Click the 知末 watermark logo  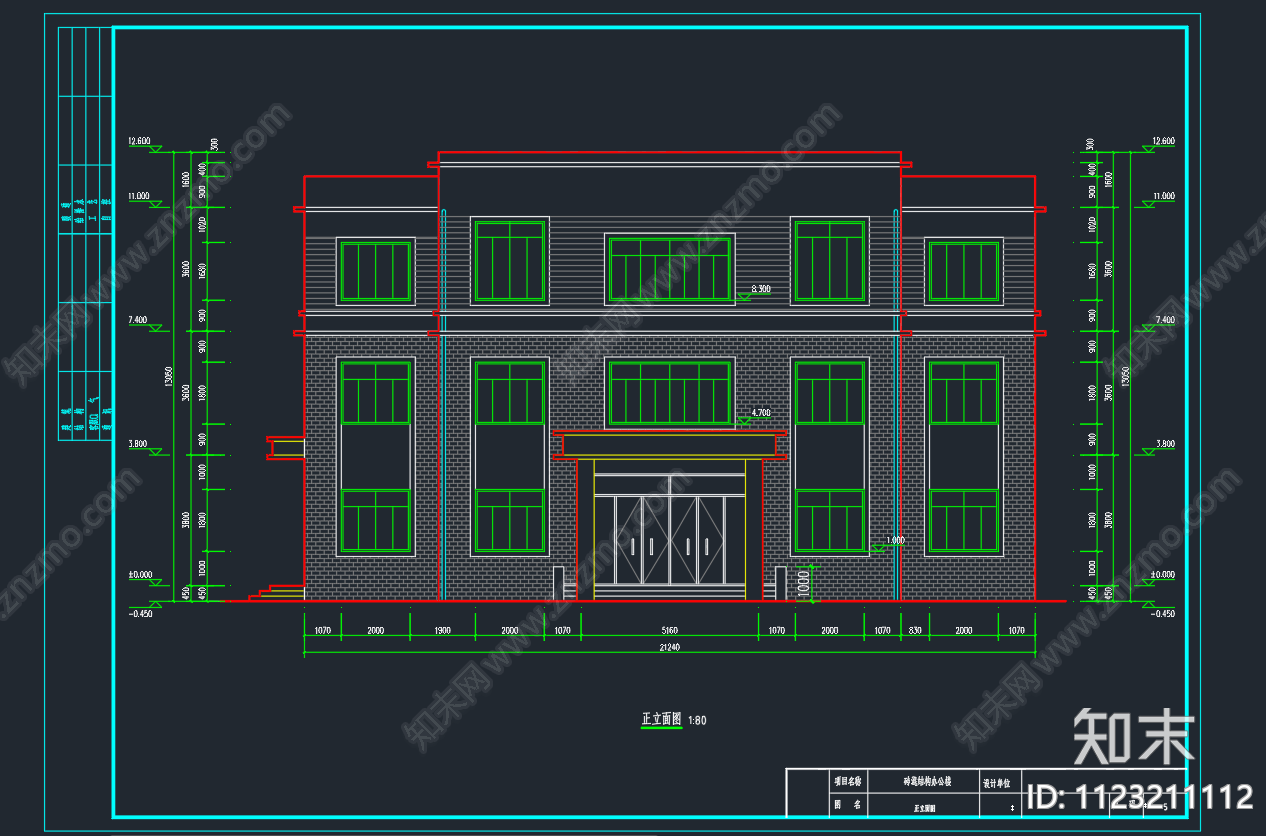click(x=1133, y=737)
